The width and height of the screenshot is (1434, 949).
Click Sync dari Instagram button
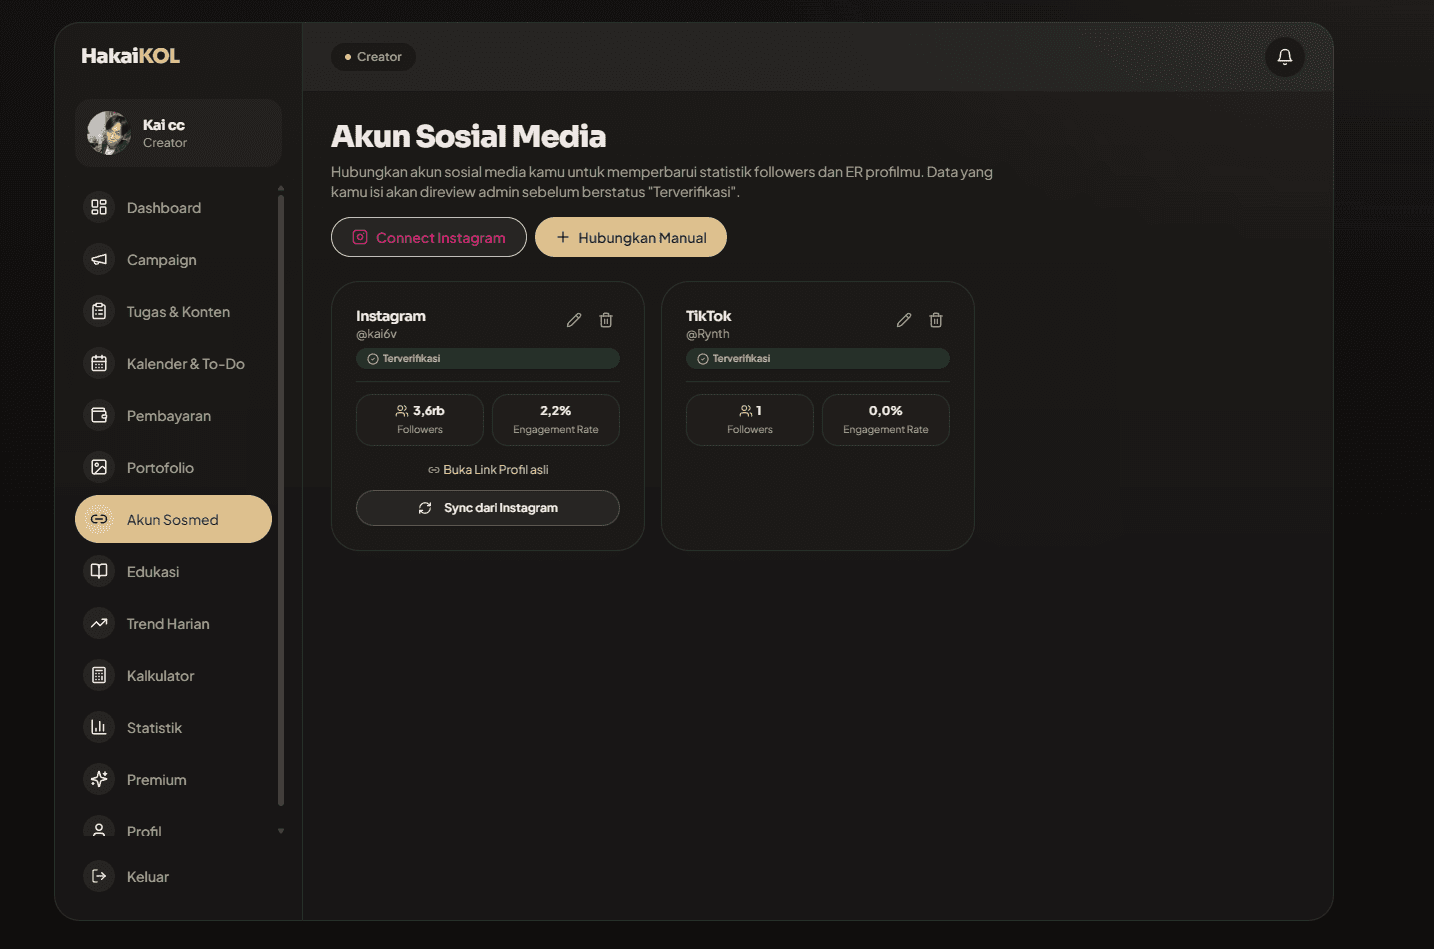point(488,508)
